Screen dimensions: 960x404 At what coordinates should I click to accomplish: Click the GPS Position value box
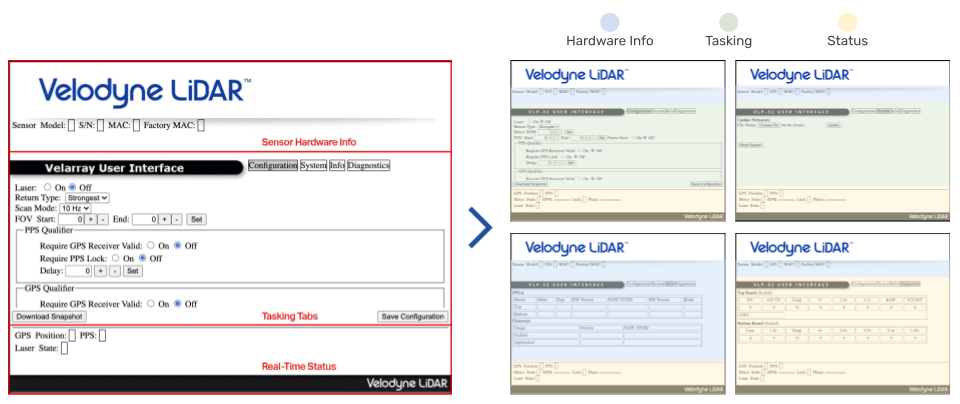(72, 335)
